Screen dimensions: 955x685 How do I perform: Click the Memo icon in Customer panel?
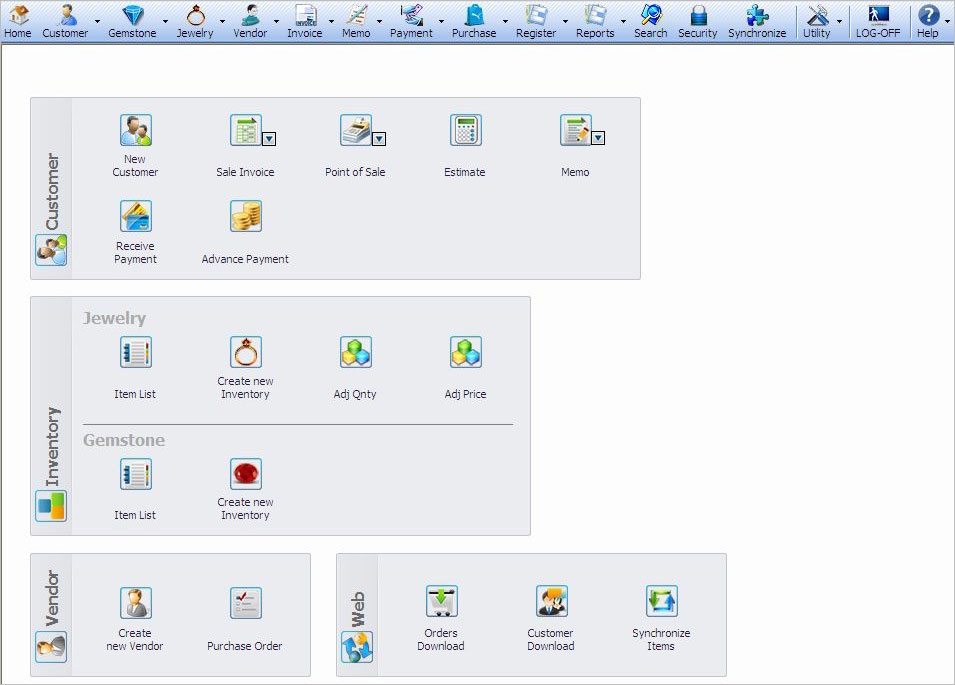pos(576,130)
